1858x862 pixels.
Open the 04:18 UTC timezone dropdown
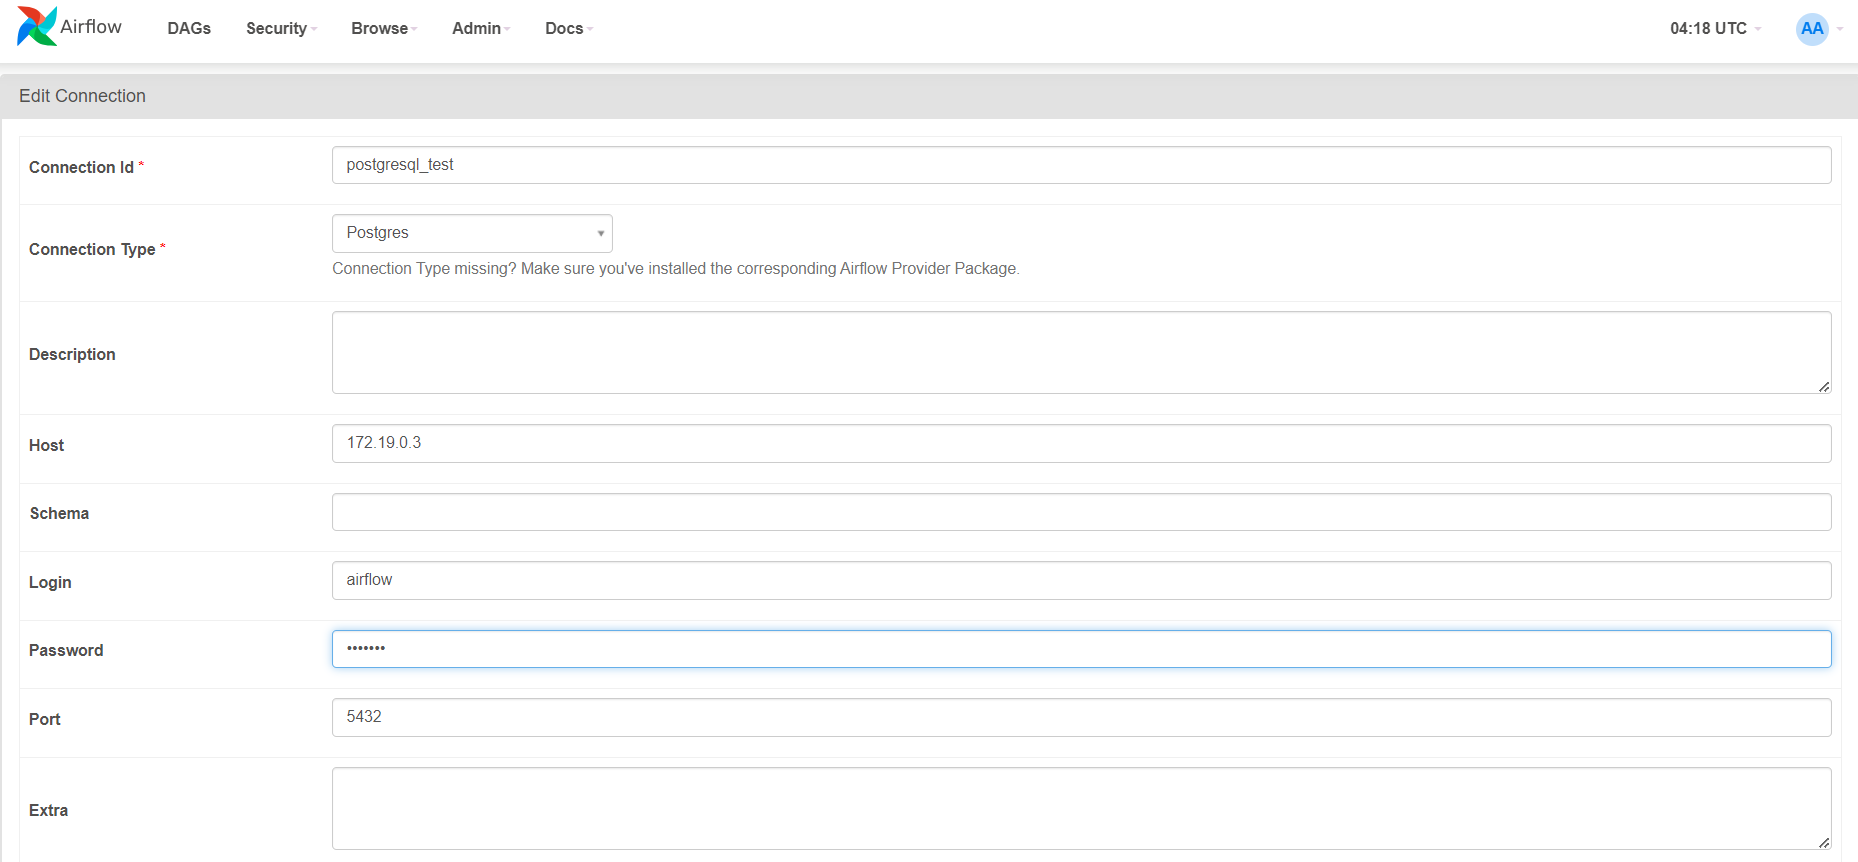point(1715,28)
